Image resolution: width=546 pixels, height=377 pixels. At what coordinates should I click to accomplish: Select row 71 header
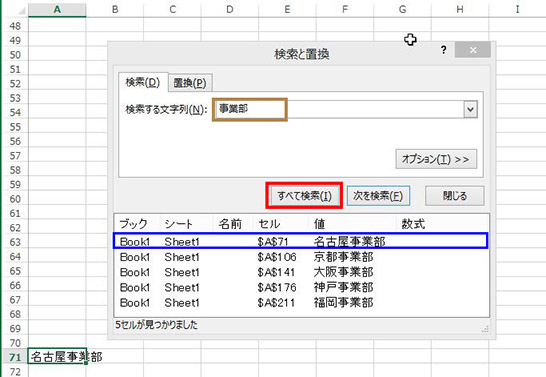15,357
